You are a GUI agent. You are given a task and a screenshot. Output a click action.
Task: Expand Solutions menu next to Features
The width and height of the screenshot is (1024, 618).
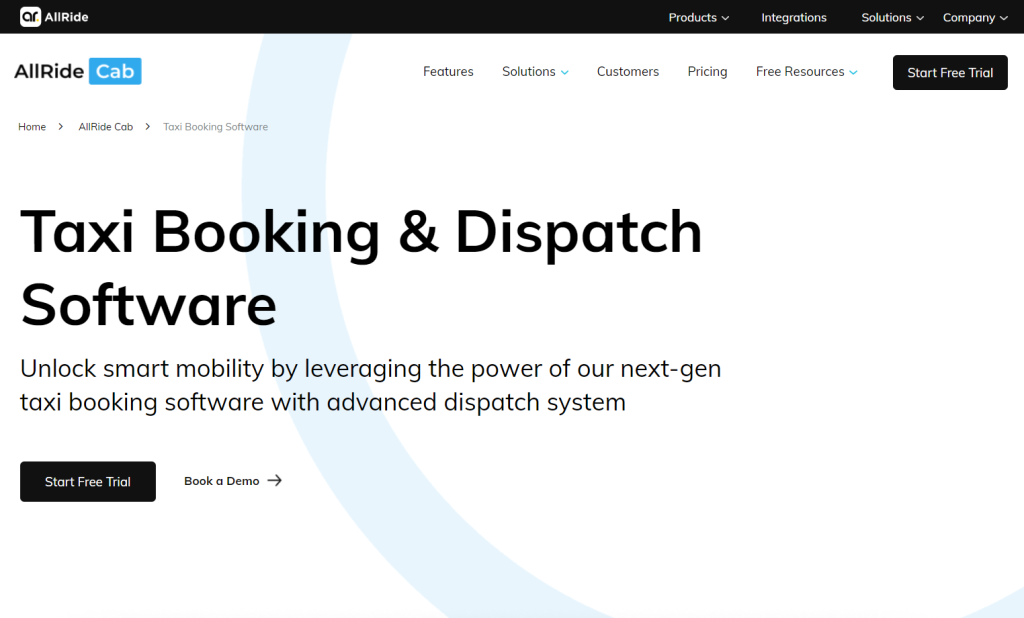tap(535, 72)
